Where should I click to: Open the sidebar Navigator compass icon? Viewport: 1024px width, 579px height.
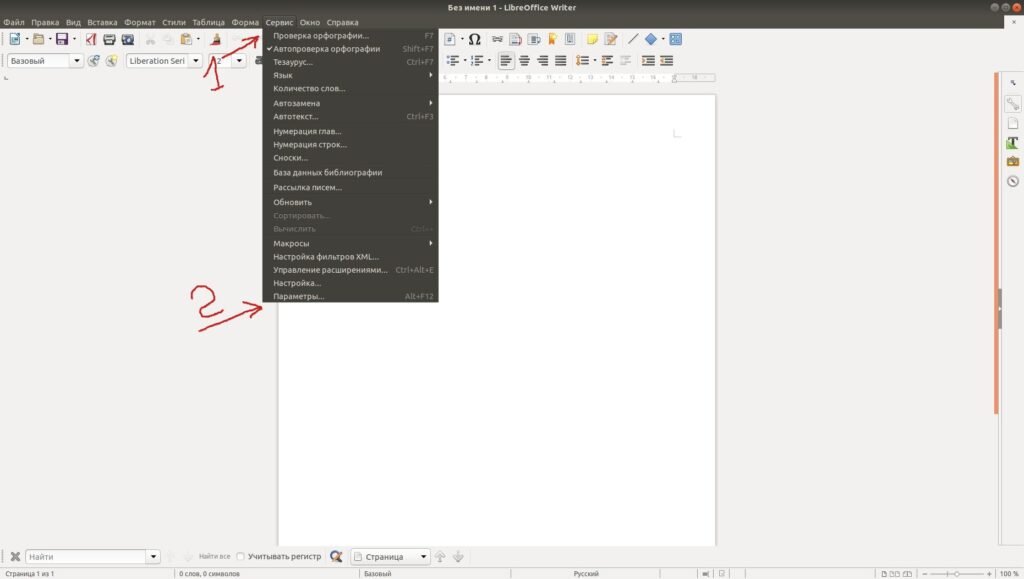[1013, 181]
